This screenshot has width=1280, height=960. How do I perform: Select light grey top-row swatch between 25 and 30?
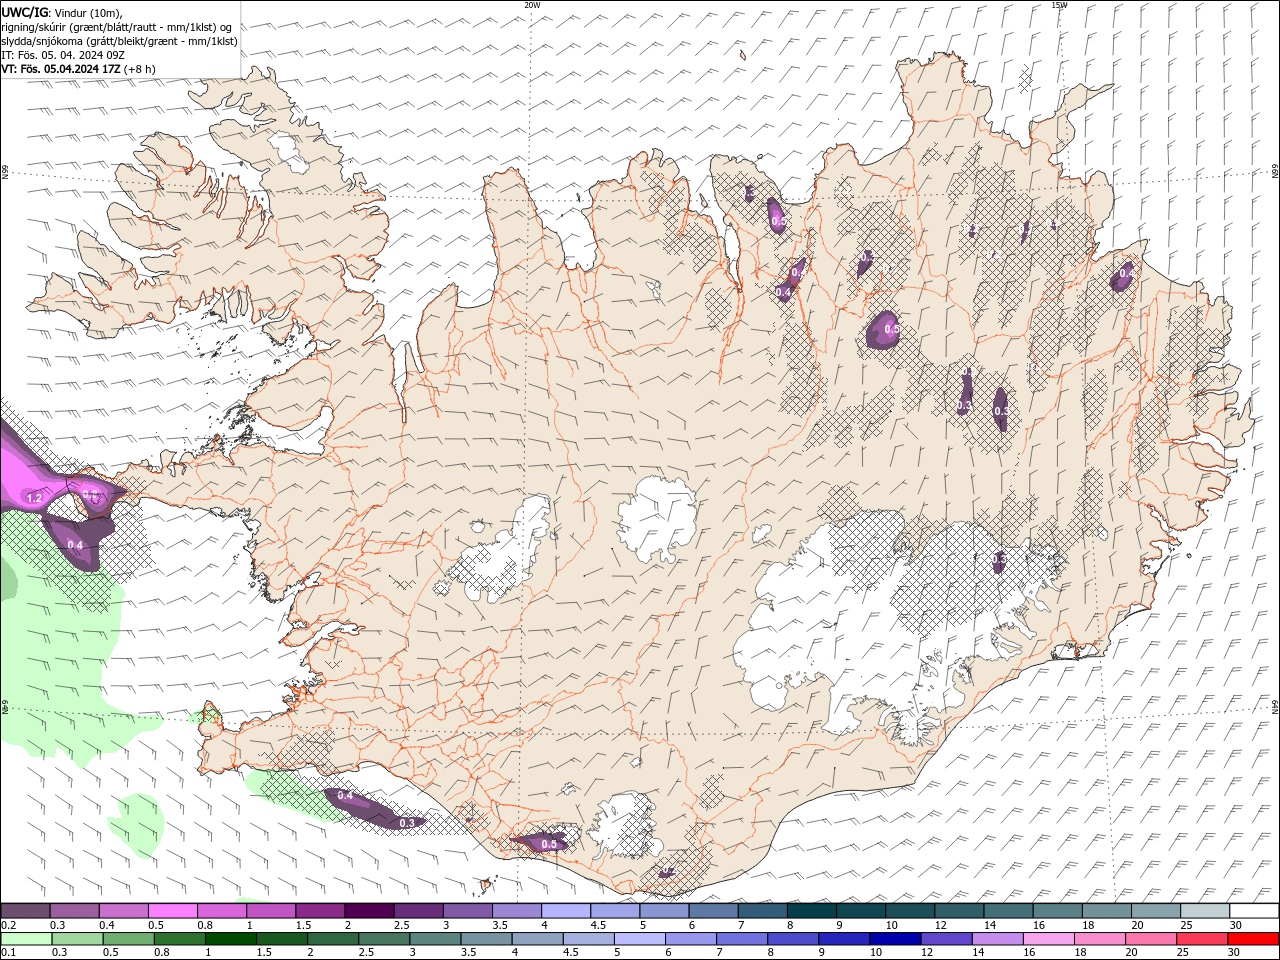pos(1206,911)
